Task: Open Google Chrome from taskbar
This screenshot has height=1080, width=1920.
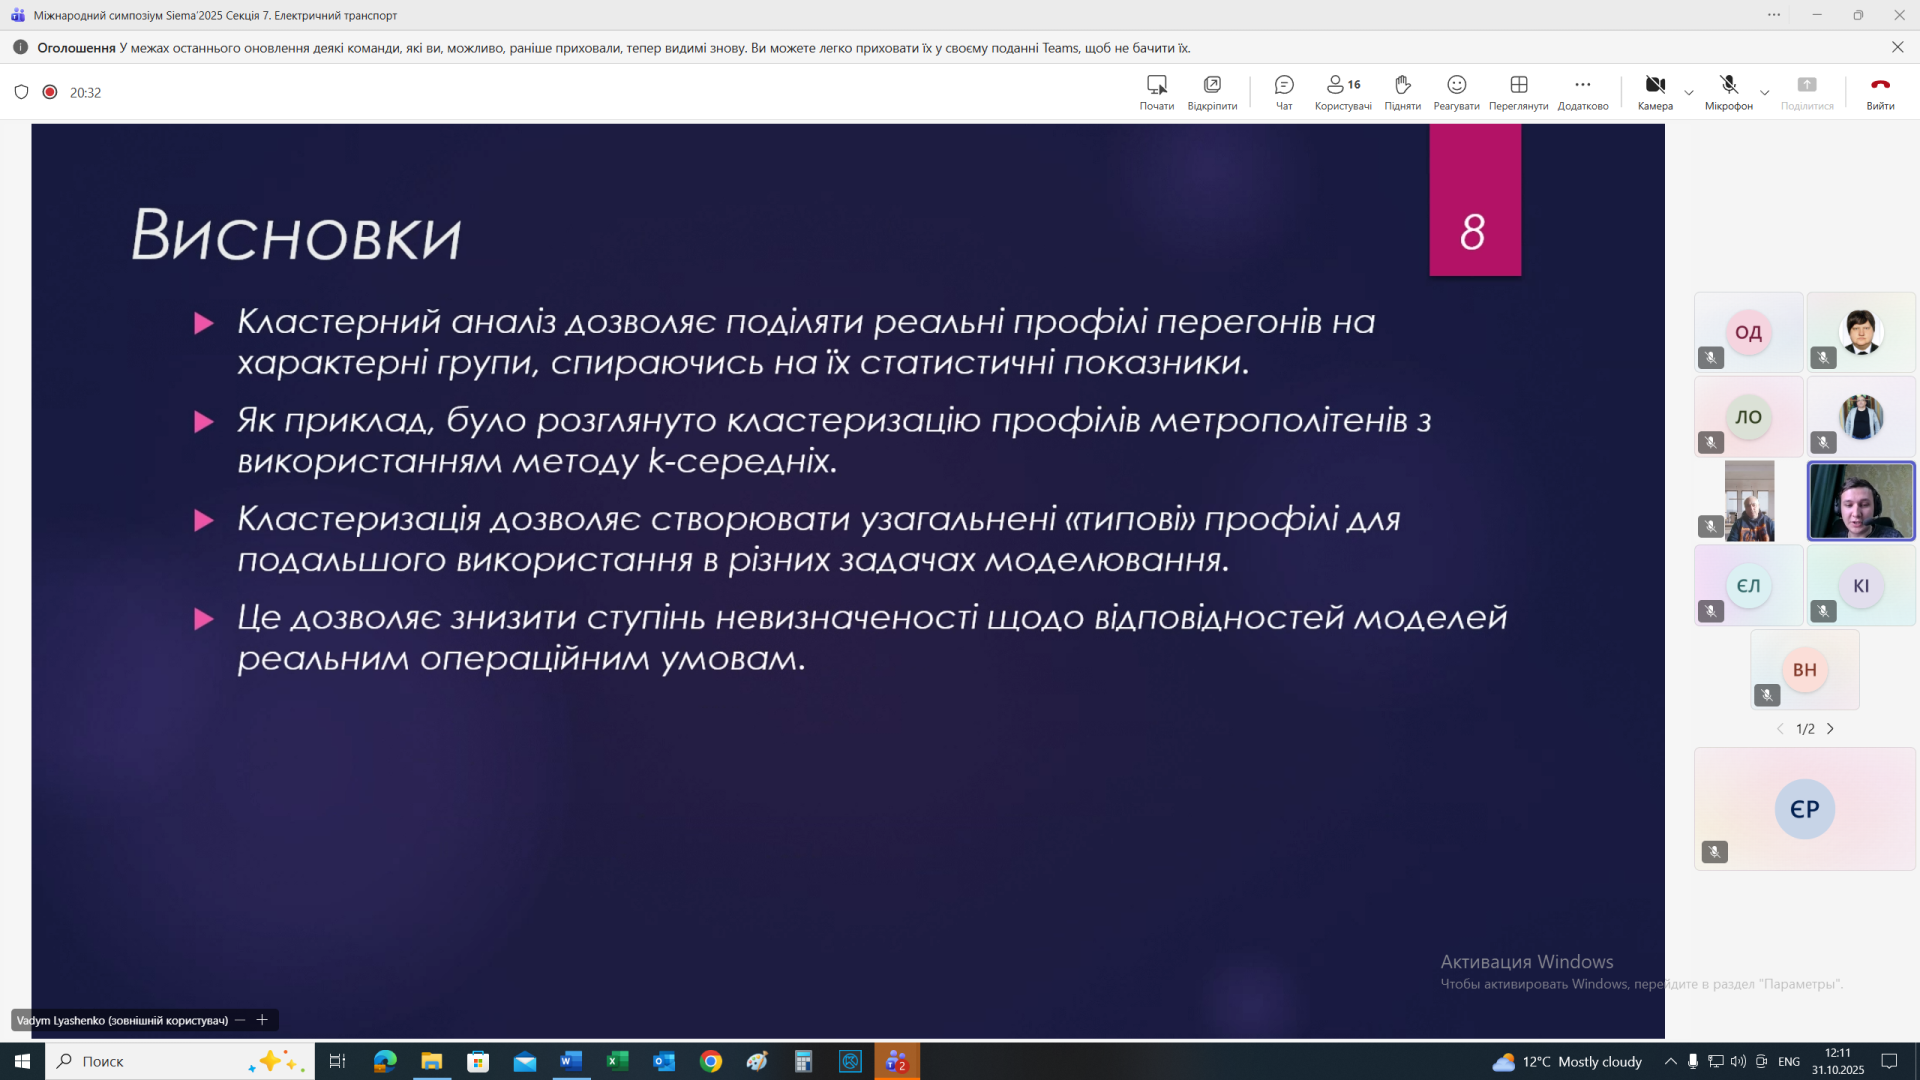Action: (711, 1061)
